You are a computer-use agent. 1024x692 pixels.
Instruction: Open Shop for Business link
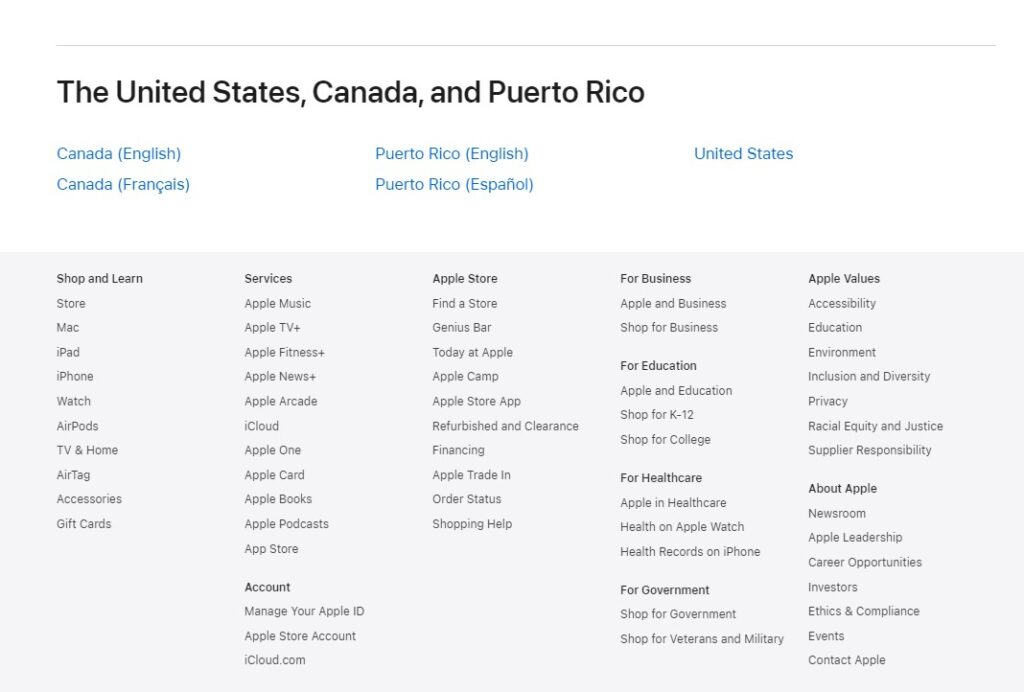[x=669, y=328]
